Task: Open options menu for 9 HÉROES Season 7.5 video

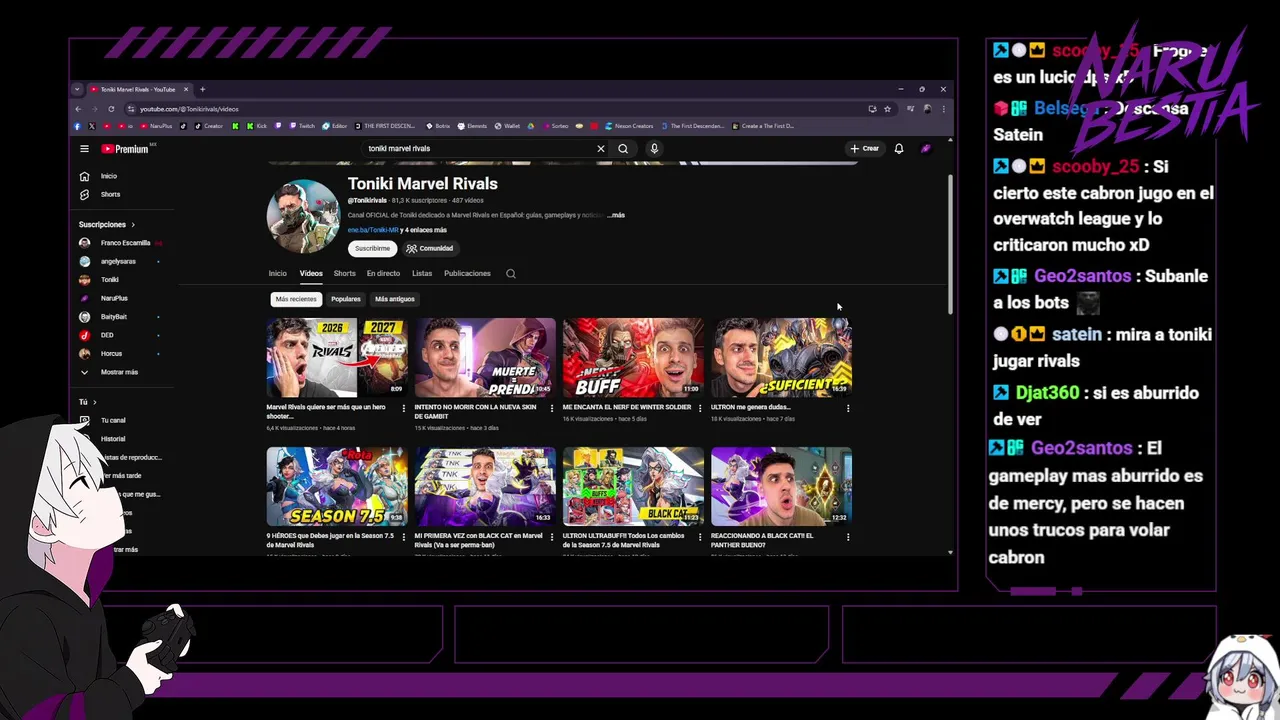Action: pyautogui.click(x=404, y=537)
